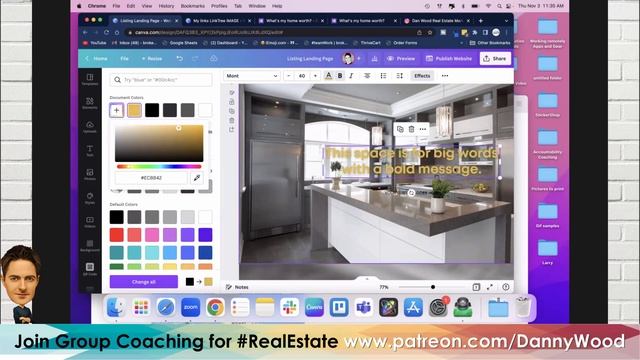Delete the selected text element
This screenshot has width=640, height=360.
[411, 129]
